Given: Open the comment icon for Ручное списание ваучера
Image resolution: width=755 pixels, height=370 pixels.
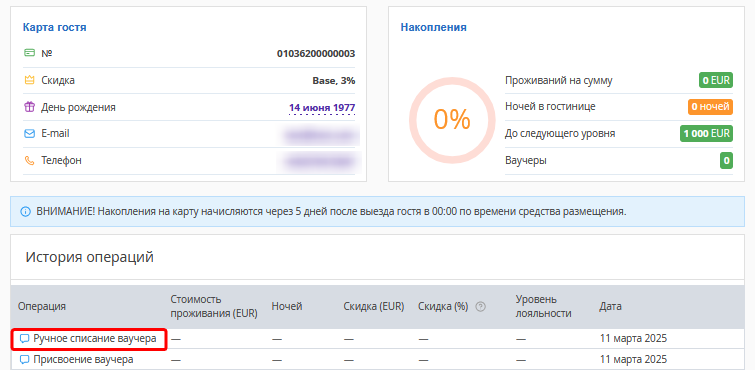Looking at the screenshot, I should [x=24, y=339].
